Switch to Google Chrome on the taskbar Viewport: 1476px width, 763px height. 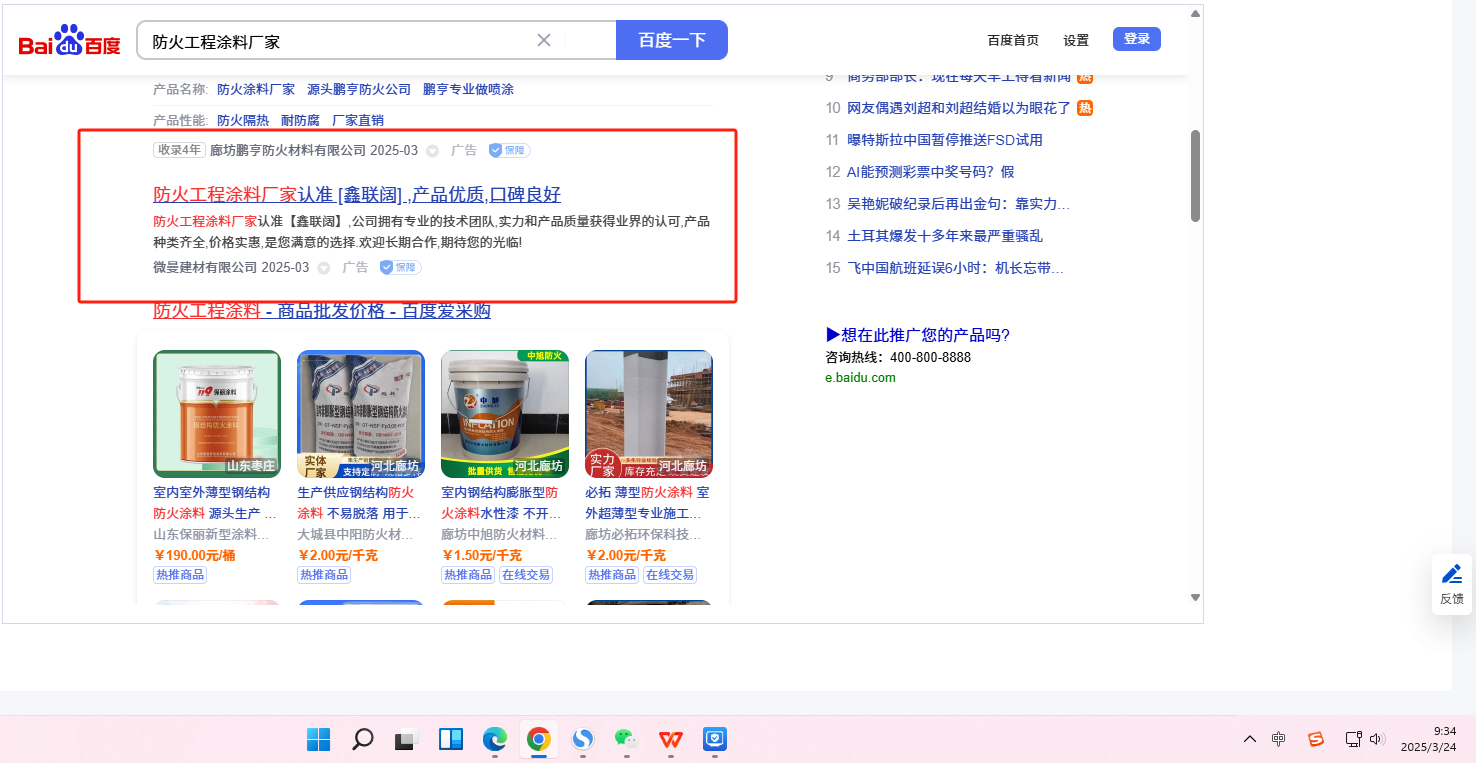coord(539,739)
